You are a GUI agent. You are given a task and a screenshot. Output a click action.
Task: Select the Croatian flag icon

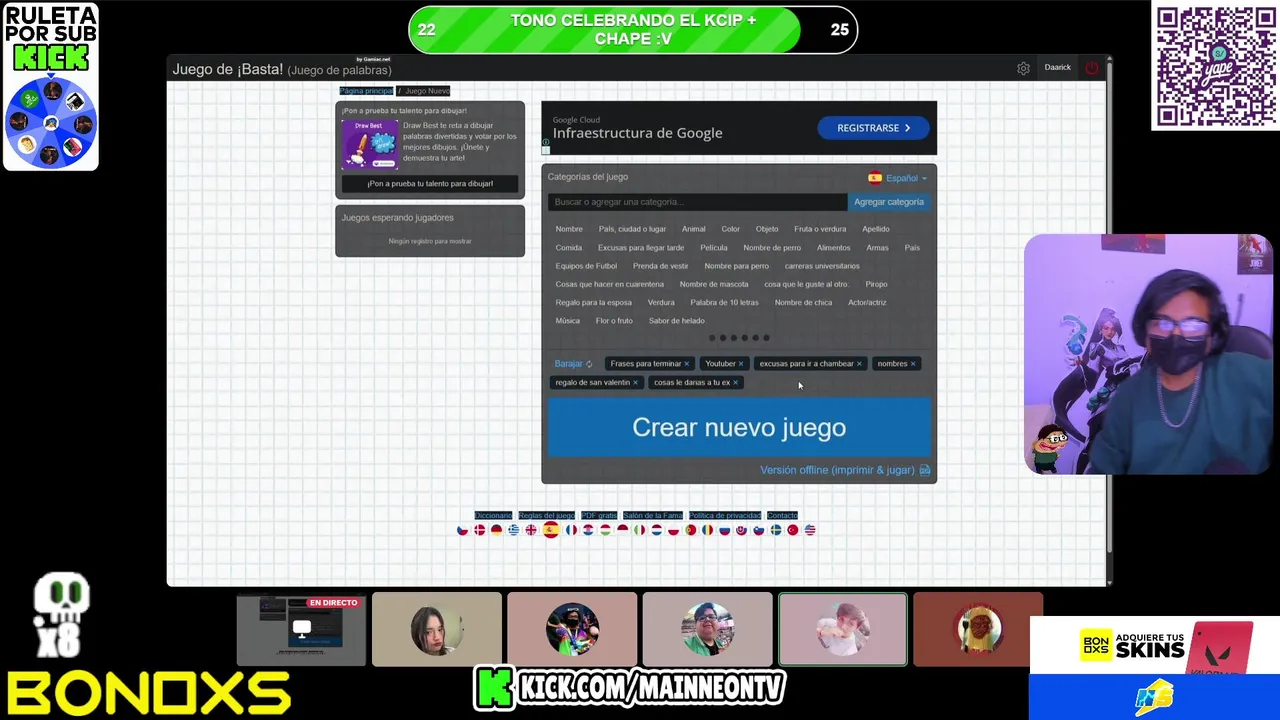[588, 530]
